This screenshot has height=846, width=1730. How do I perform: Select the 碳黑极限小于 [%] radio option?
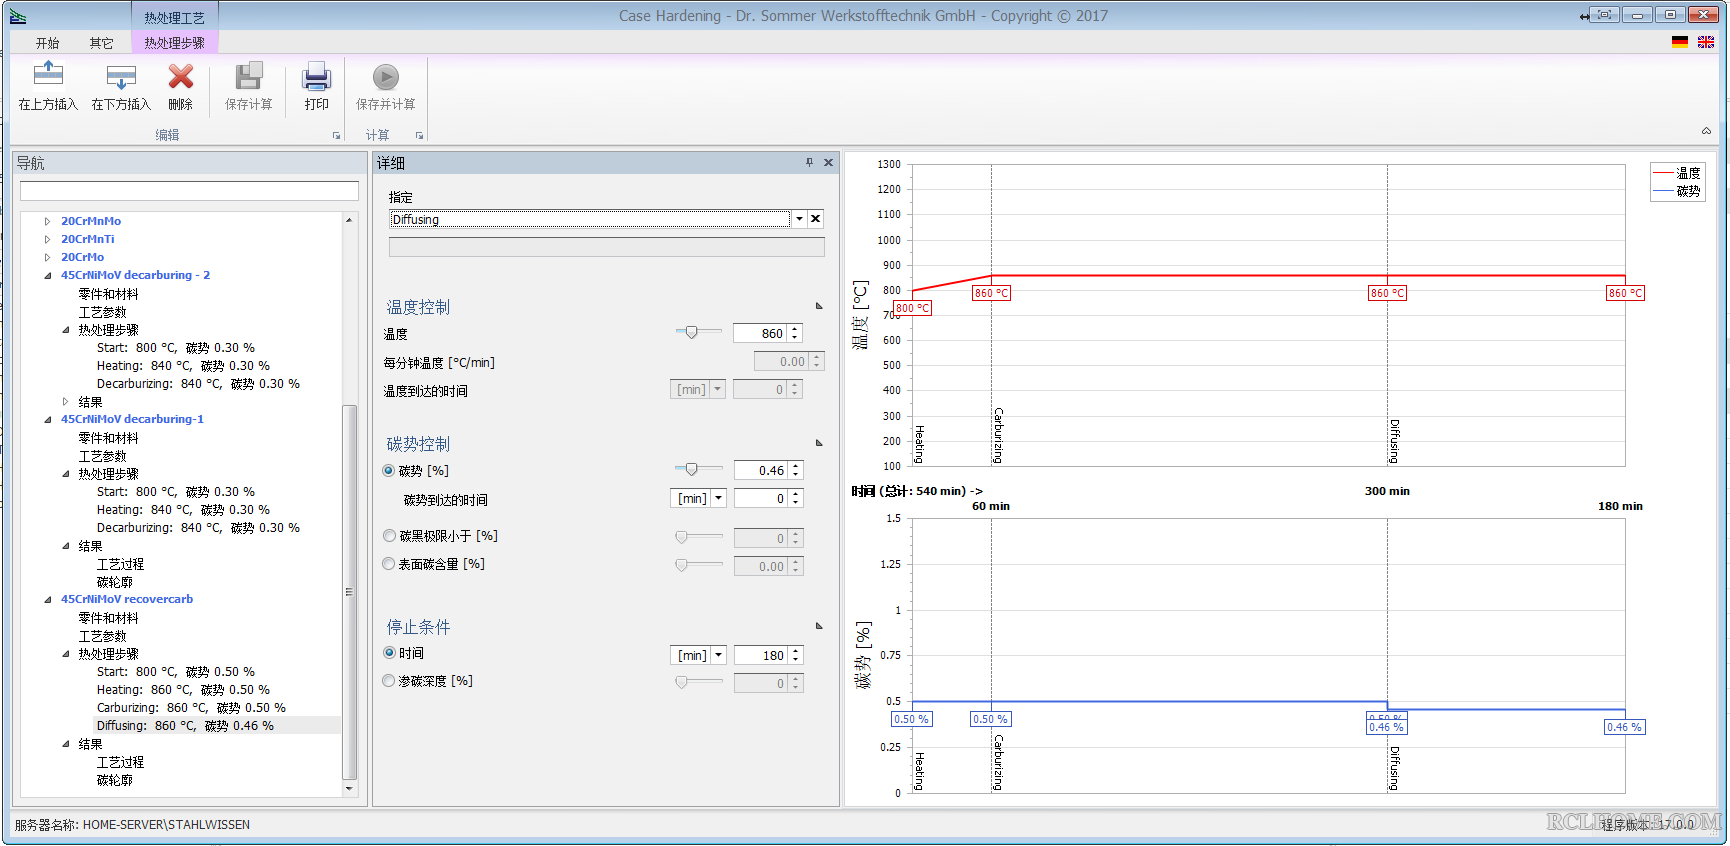(389, 536)
